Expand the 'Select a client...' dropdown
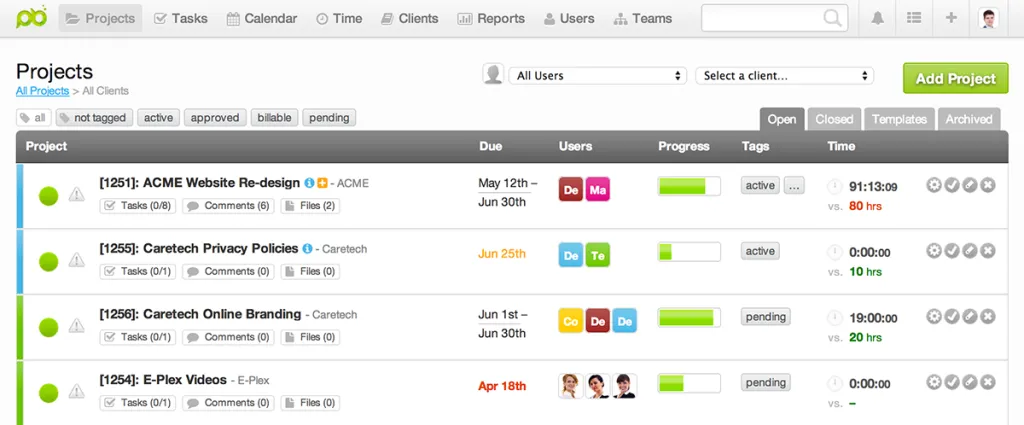The height and width of the screenshot is (425, 1024). click(784, 76)
